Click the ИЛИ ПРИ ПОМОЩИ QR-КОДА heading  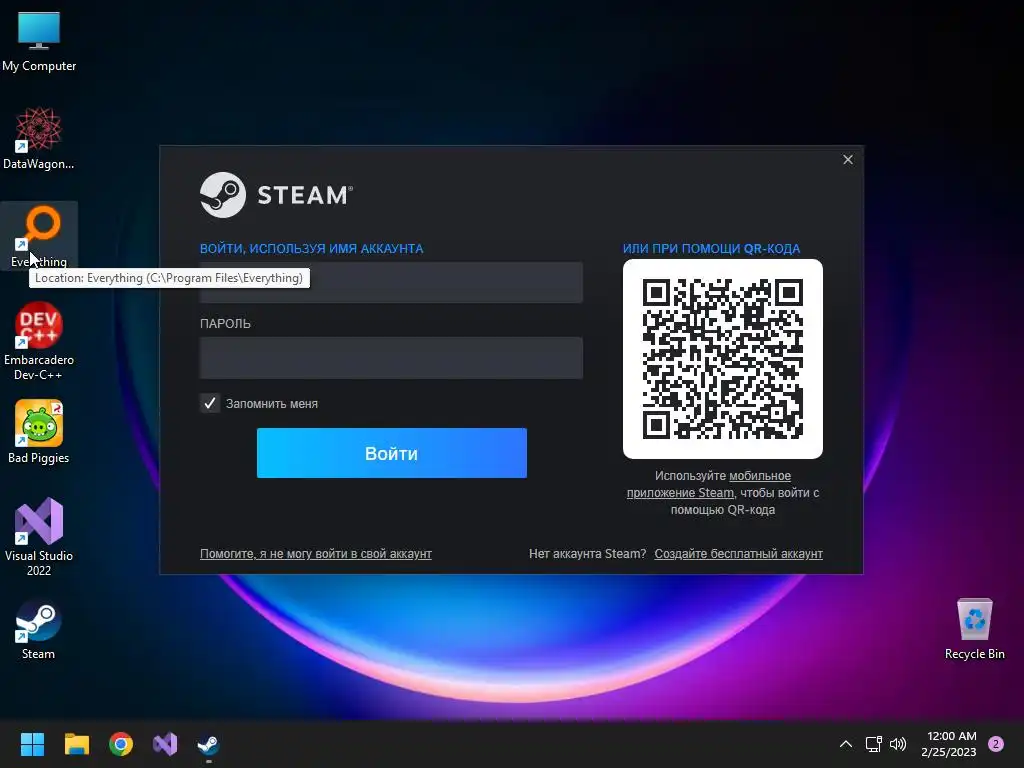711,248
